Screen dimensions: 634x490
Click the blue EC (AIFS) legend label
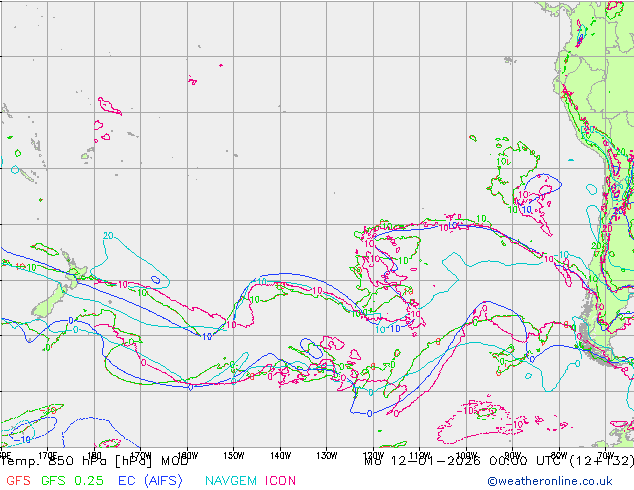[x=150, y=481]
